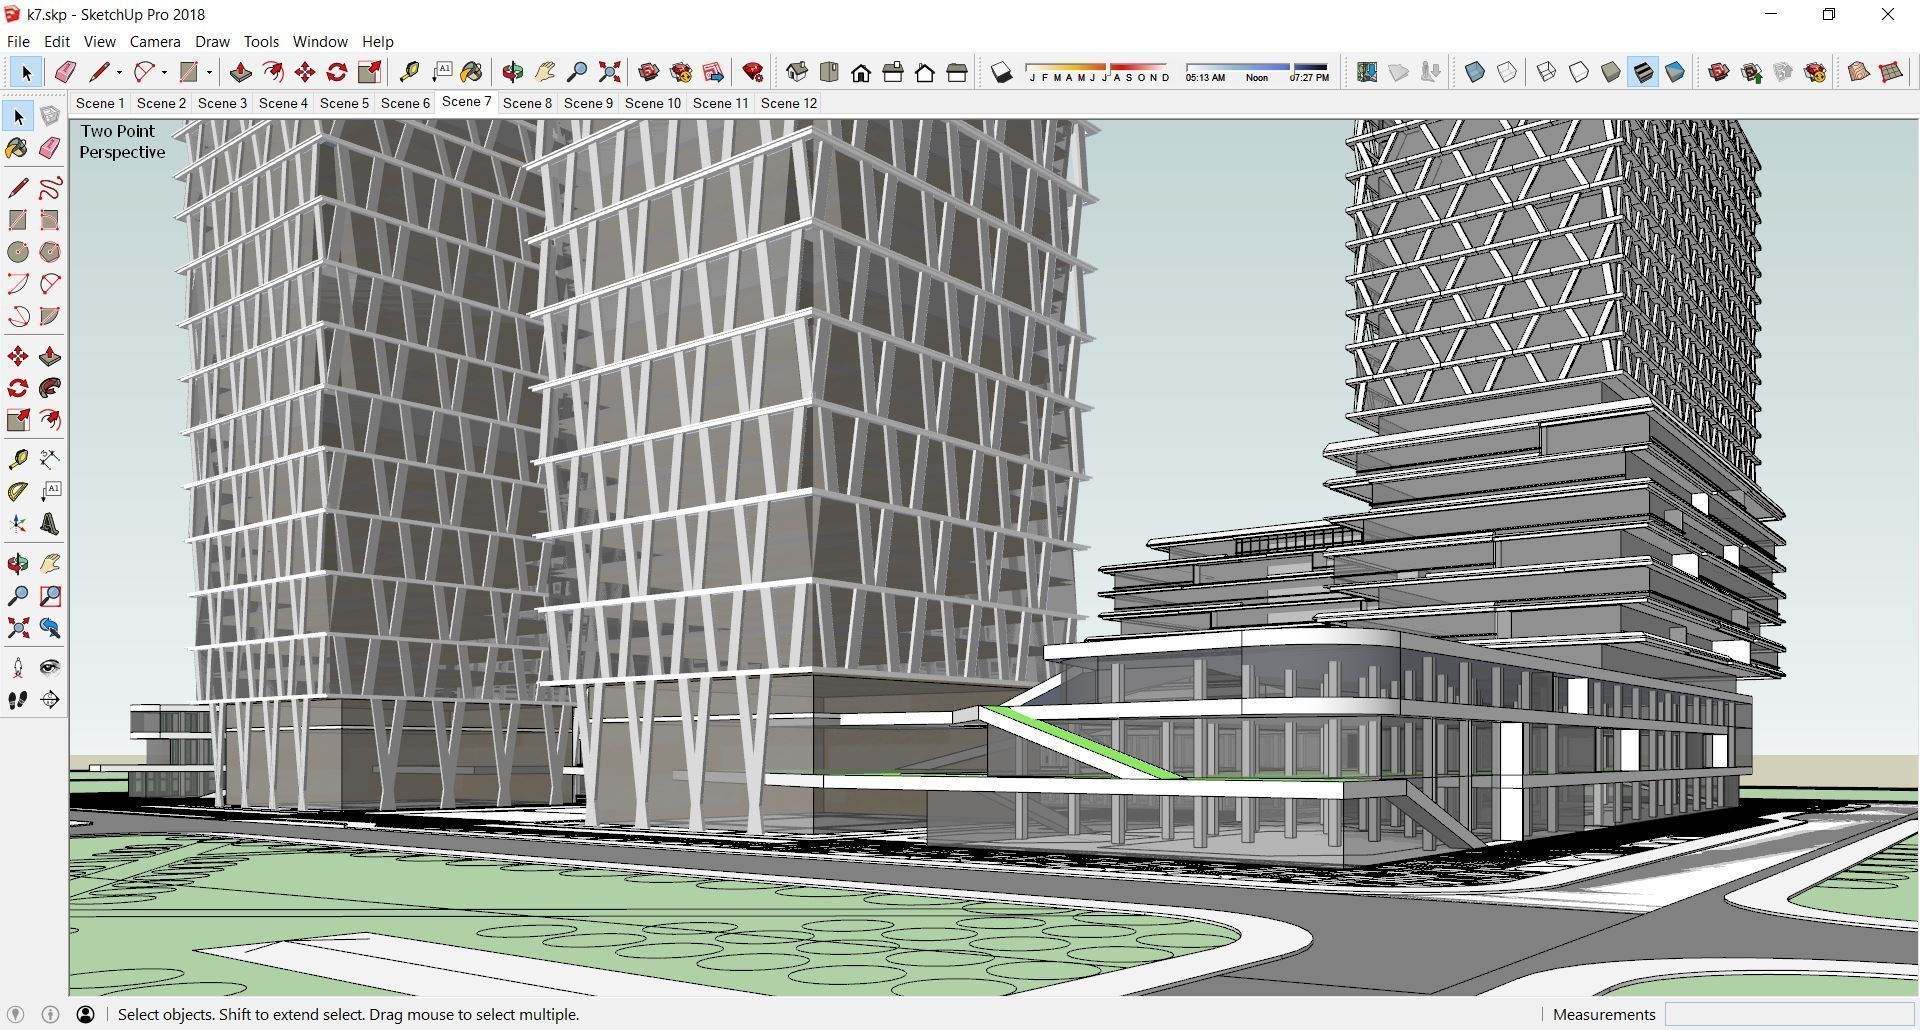Open the Edit menu

[x=57, y=41]
